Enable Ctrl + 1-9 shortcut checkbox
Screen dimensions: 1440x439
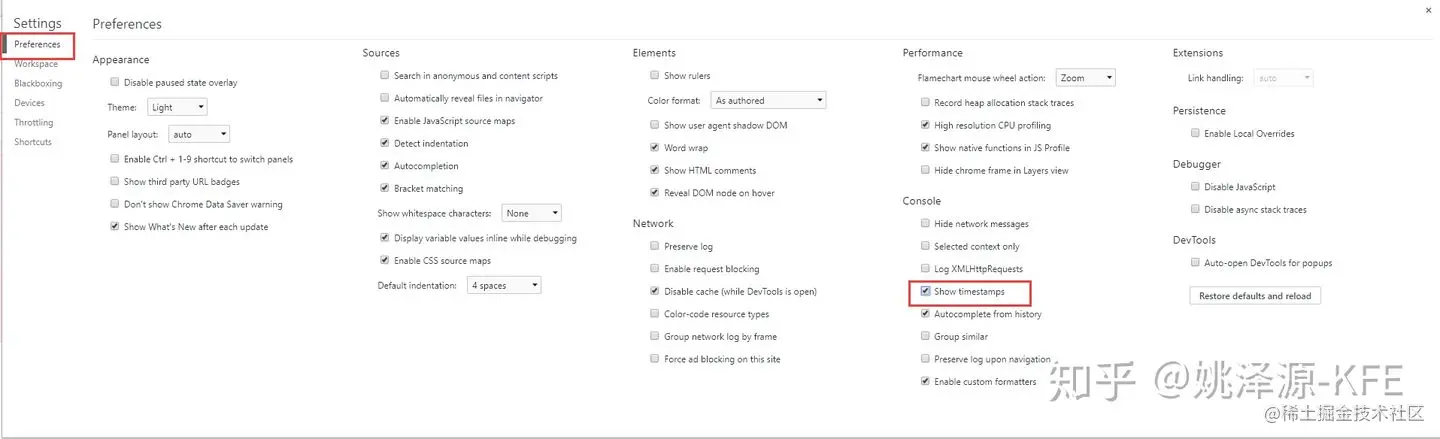point(115,159)
